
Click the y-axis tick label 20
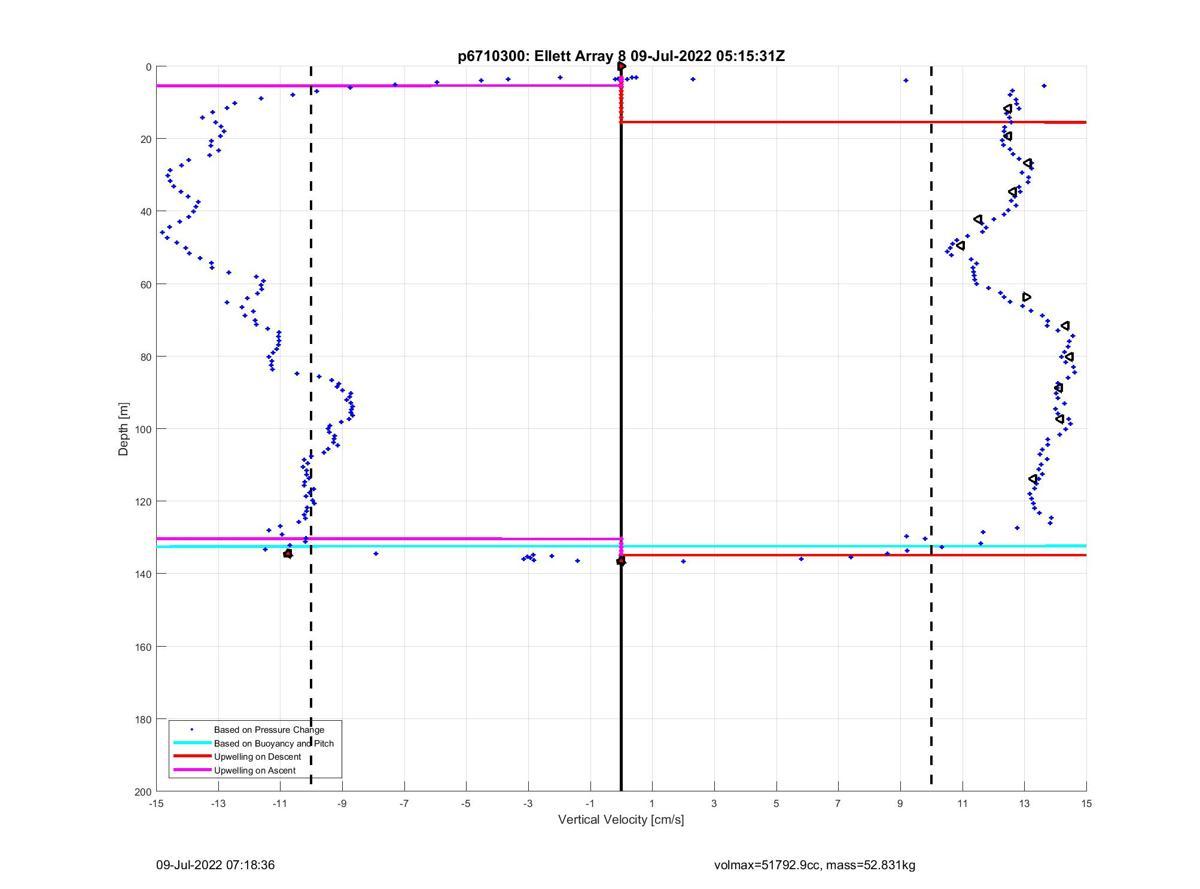[x=145, y=139]
